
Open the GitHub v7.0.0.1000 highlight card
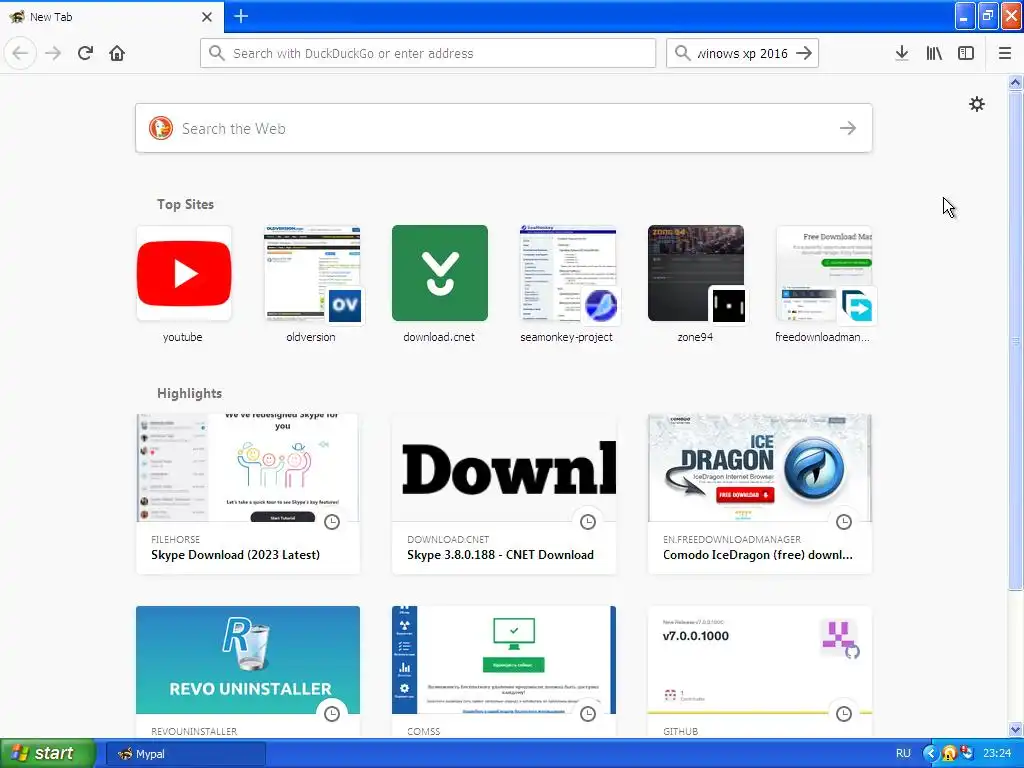point(760,671)
